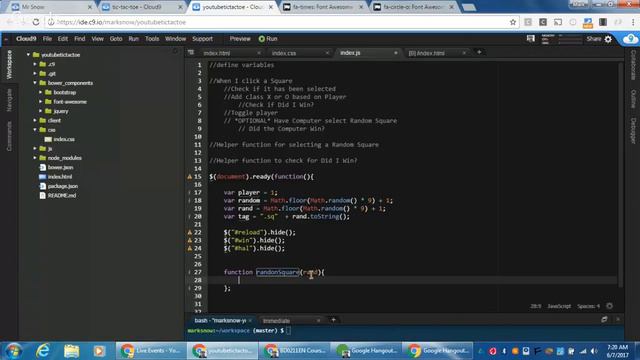The width and height of the screenshot is (640, 360).
Task: Open the Tools menu
Action: click(x=152, y=39)
